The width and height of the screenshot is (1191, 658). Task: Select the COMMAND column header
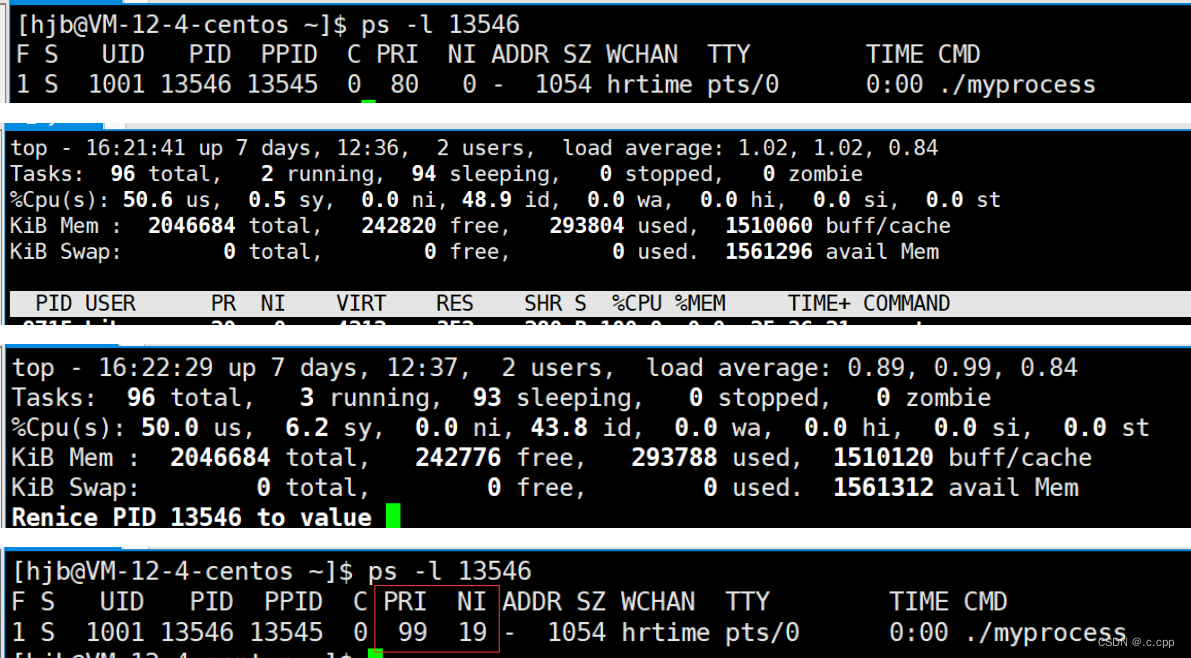point(906,303)
